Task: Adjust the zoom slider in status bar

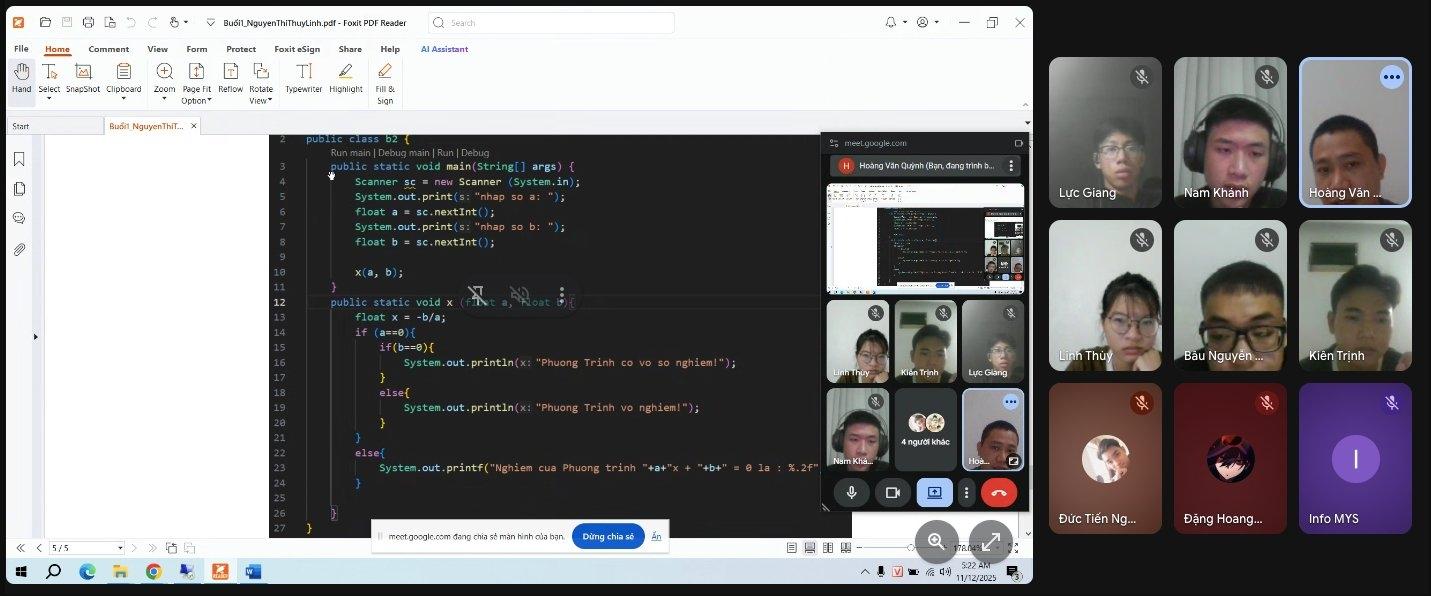Action: coord(909,548)
